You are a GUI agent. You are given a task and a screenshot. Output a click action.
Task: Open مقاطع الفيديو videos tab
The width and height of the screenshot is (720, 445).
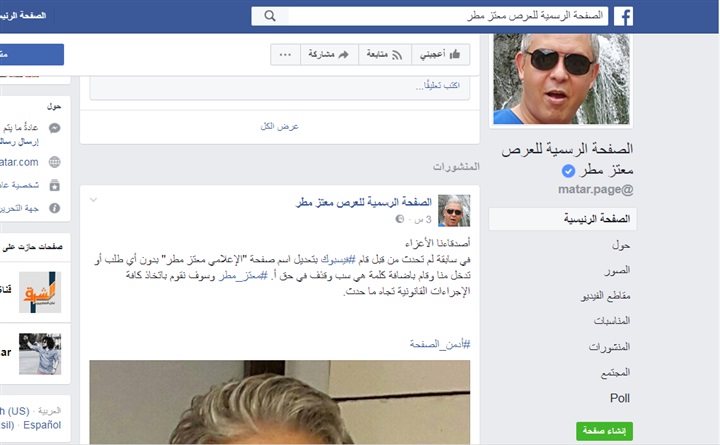[x=606, y=296]
